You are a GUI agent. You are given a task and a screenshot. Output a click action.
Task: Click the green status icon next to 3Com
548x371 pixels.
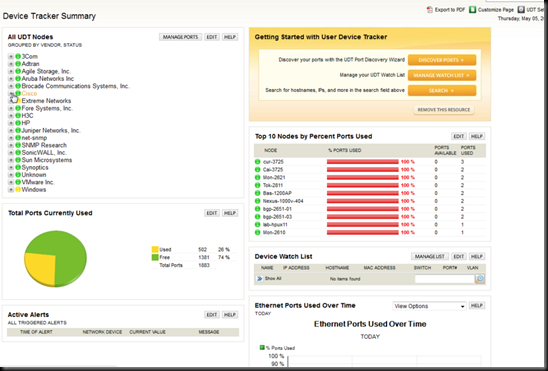pyautogui.click(x=18, y=57)
